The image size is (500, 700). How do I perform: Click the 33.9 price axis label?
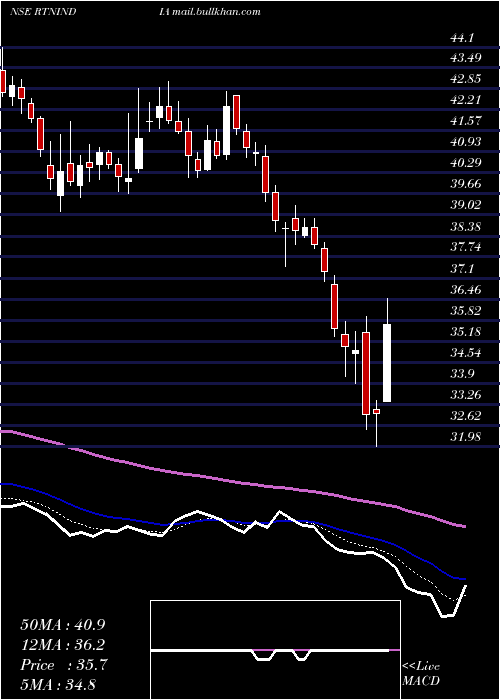pyautogui.click(x=462, y=375)
